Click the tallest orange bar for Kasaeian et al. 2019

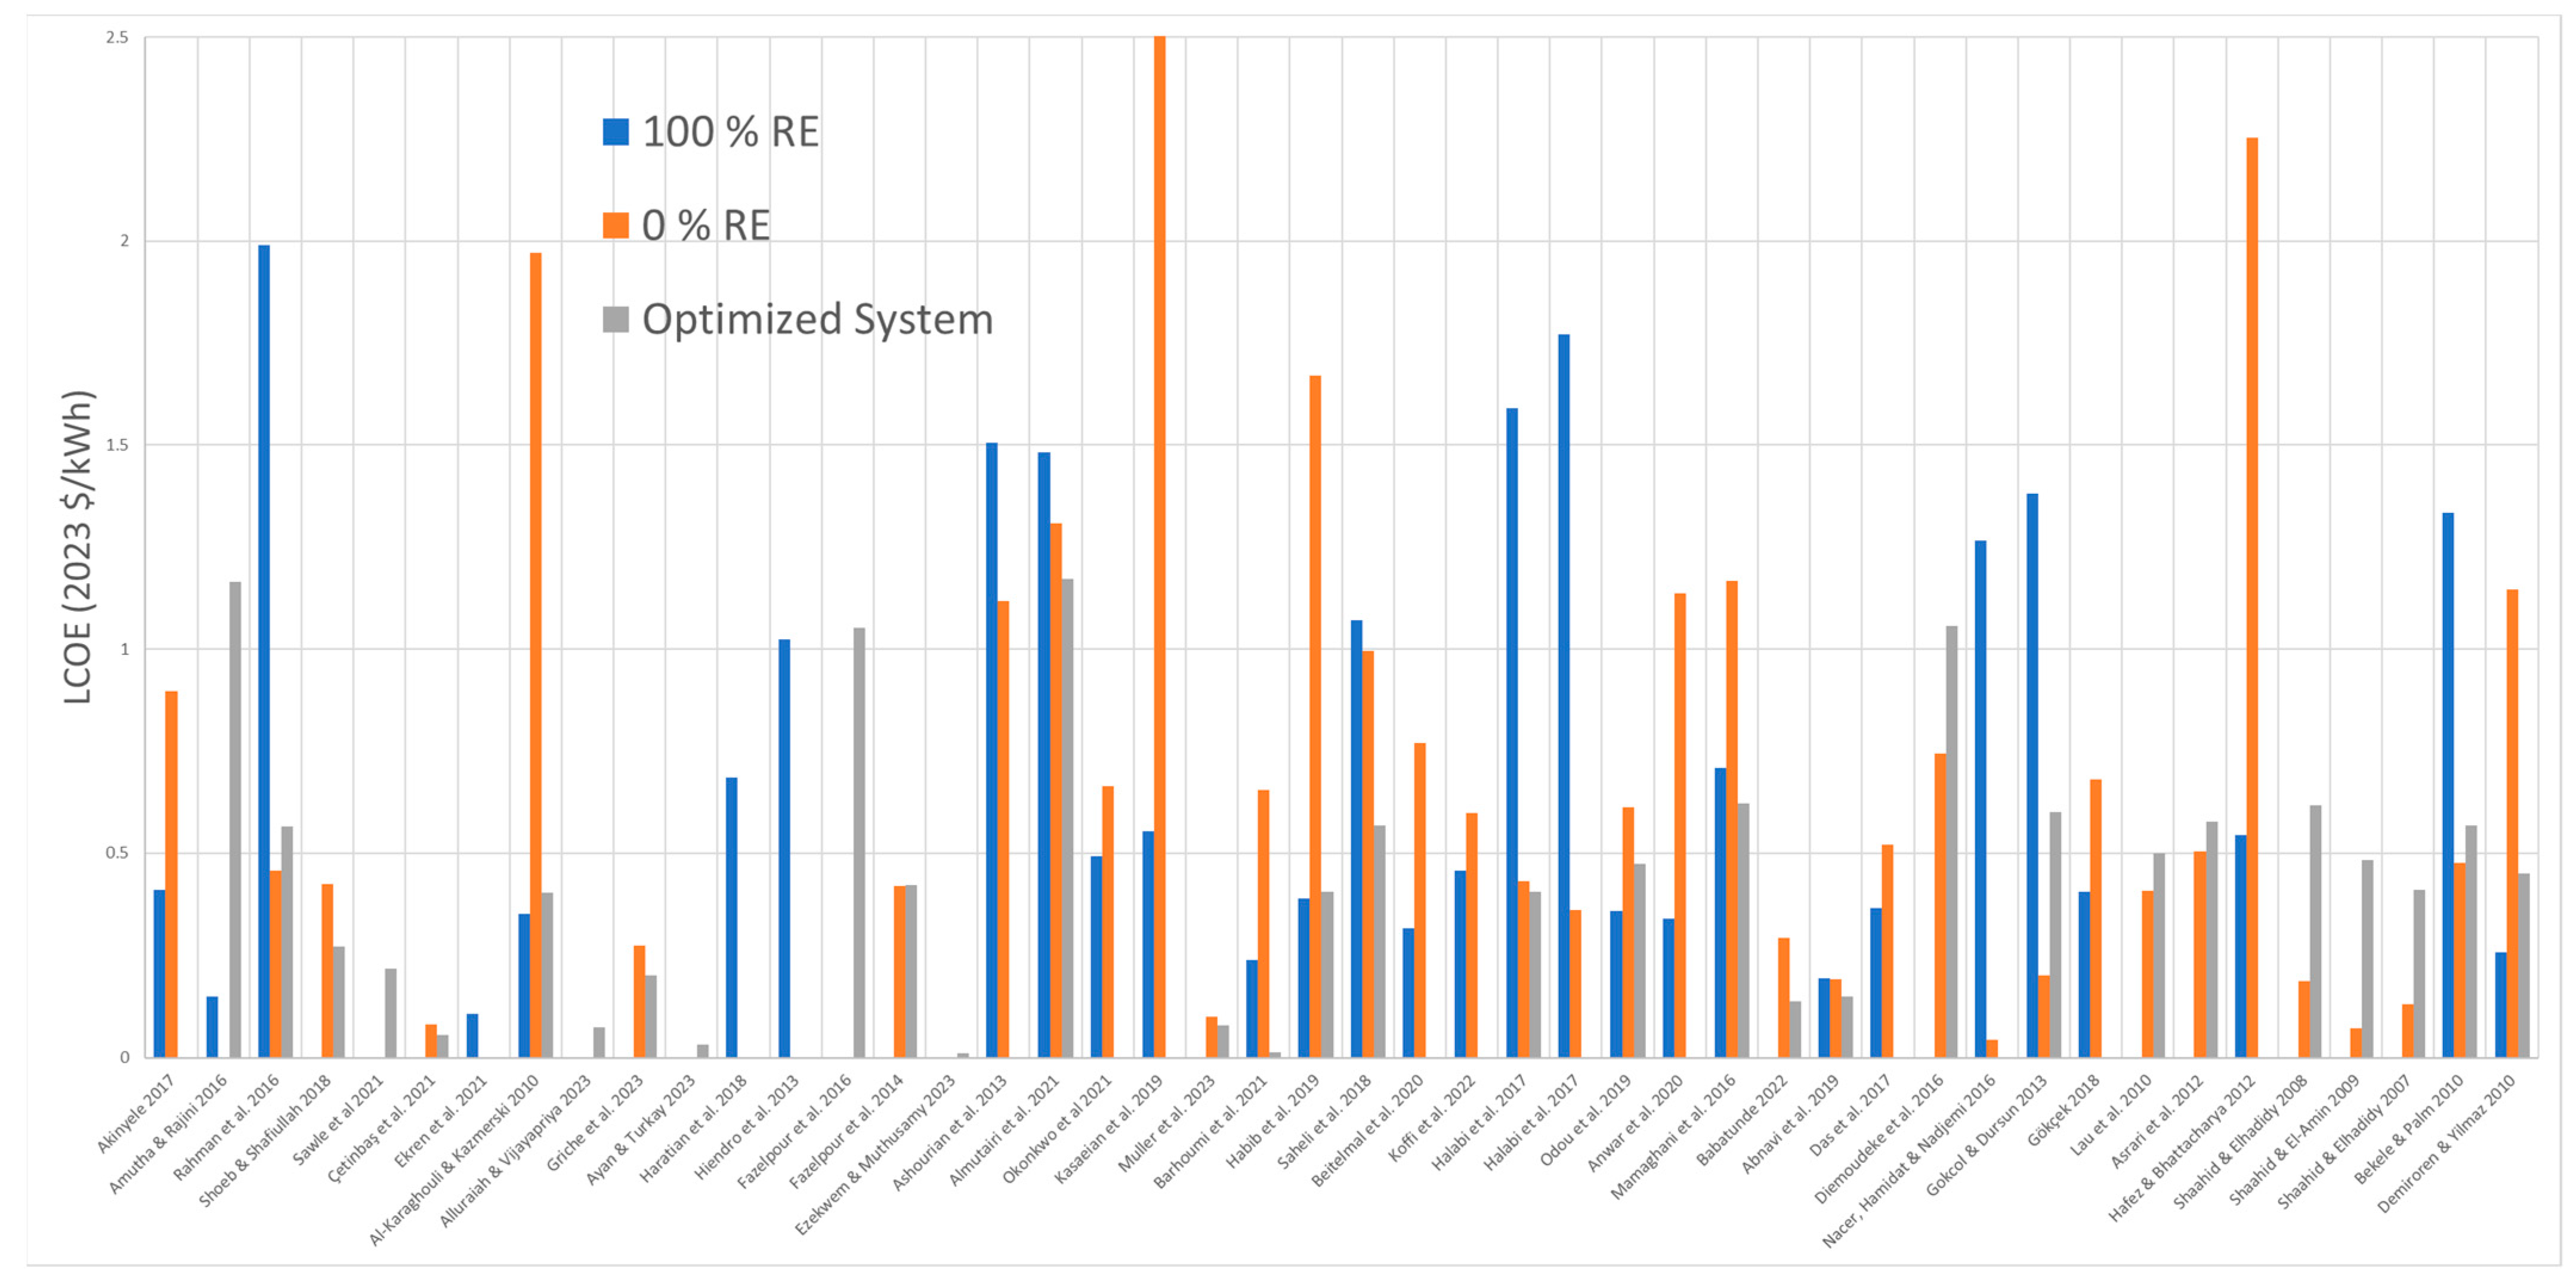coord(1159,546)
